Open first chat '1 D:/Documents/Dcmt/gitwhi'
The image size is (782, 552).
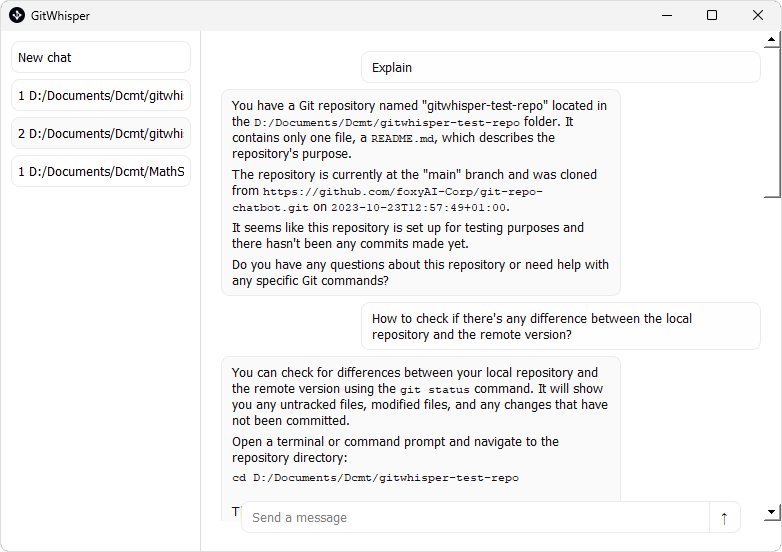coord(101,95)
